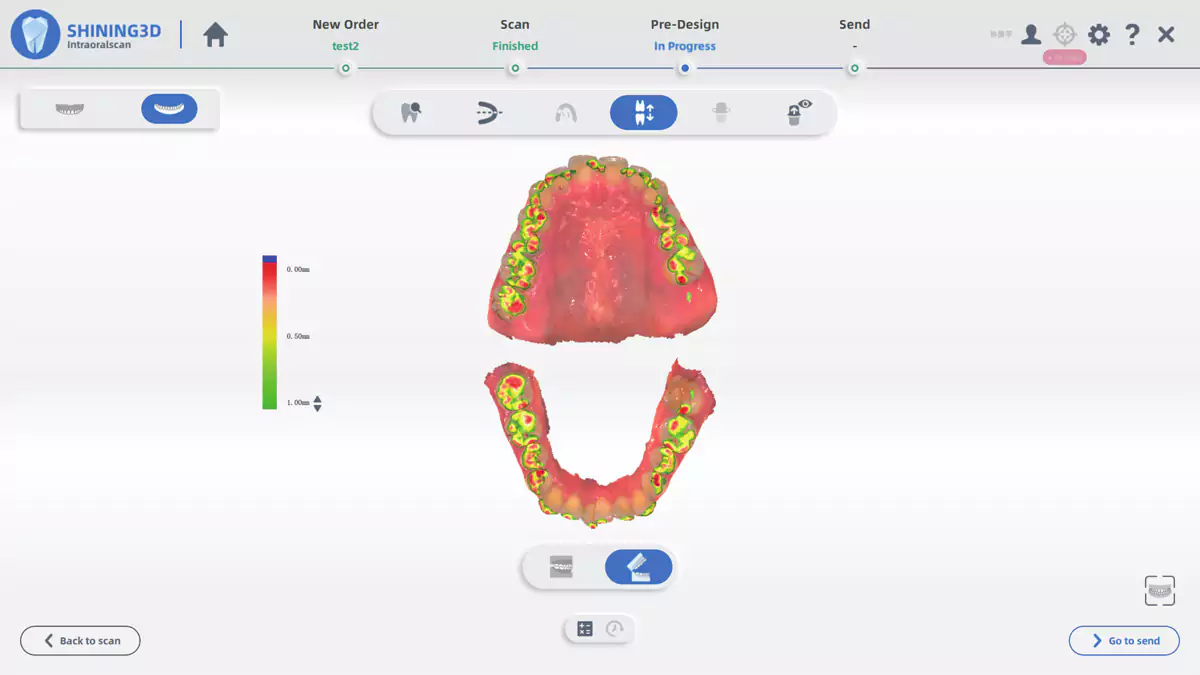
Task: Click the pink status badge under crosshair
Action: [x=1064, y=58]
